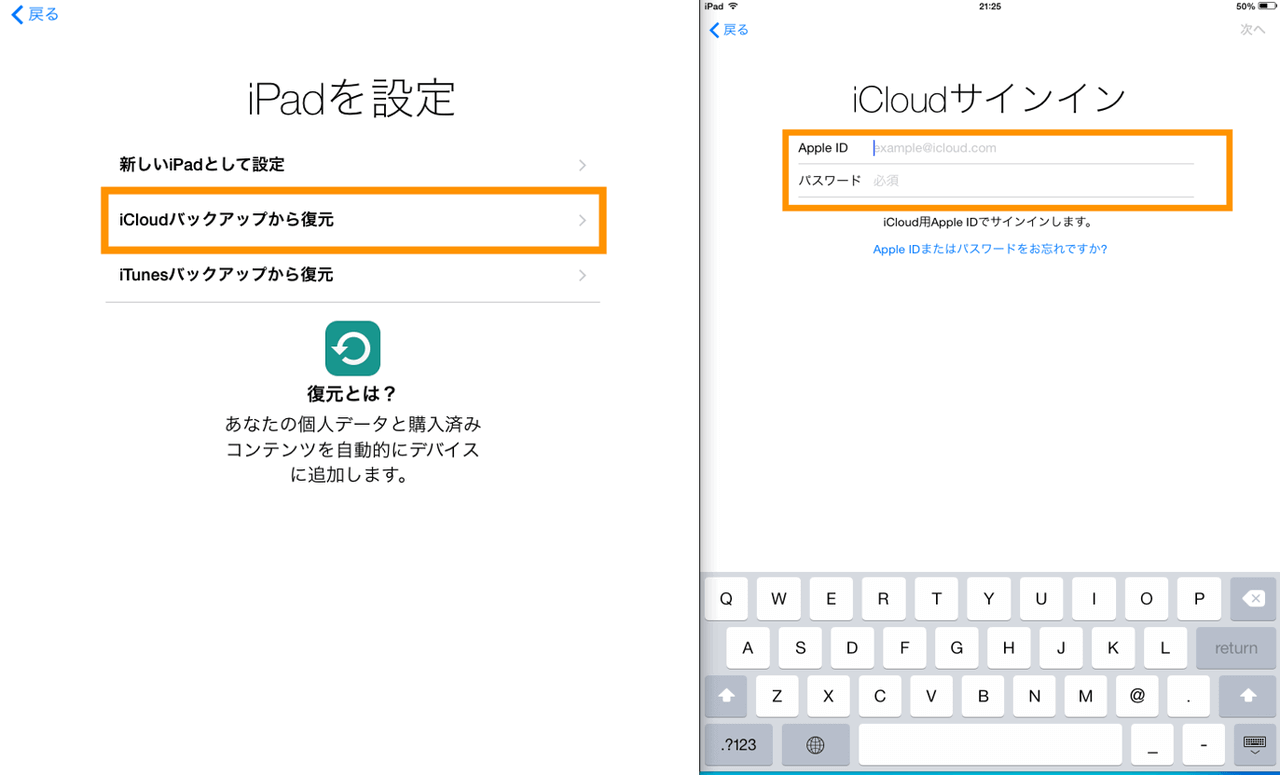Tap the space bar
1280x775 pixels.
click(x=990, y=745)
